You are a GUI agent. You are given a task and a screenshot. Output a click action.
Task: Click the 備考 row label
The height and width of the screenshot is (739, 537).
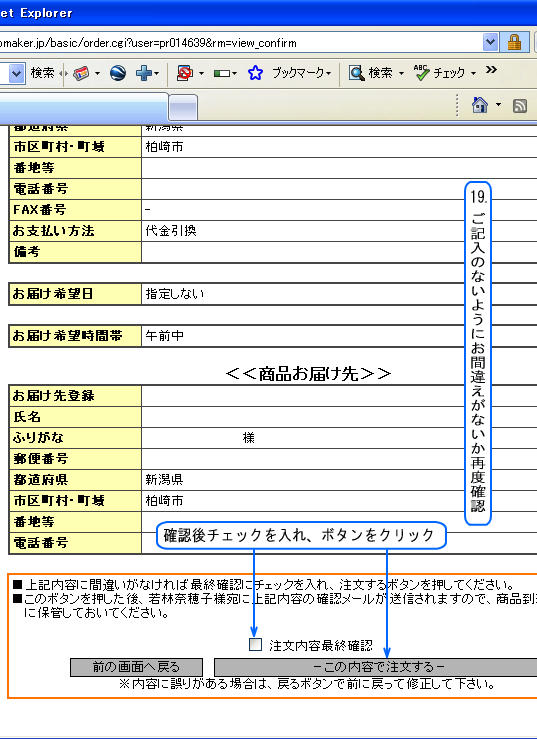[75, 252]
